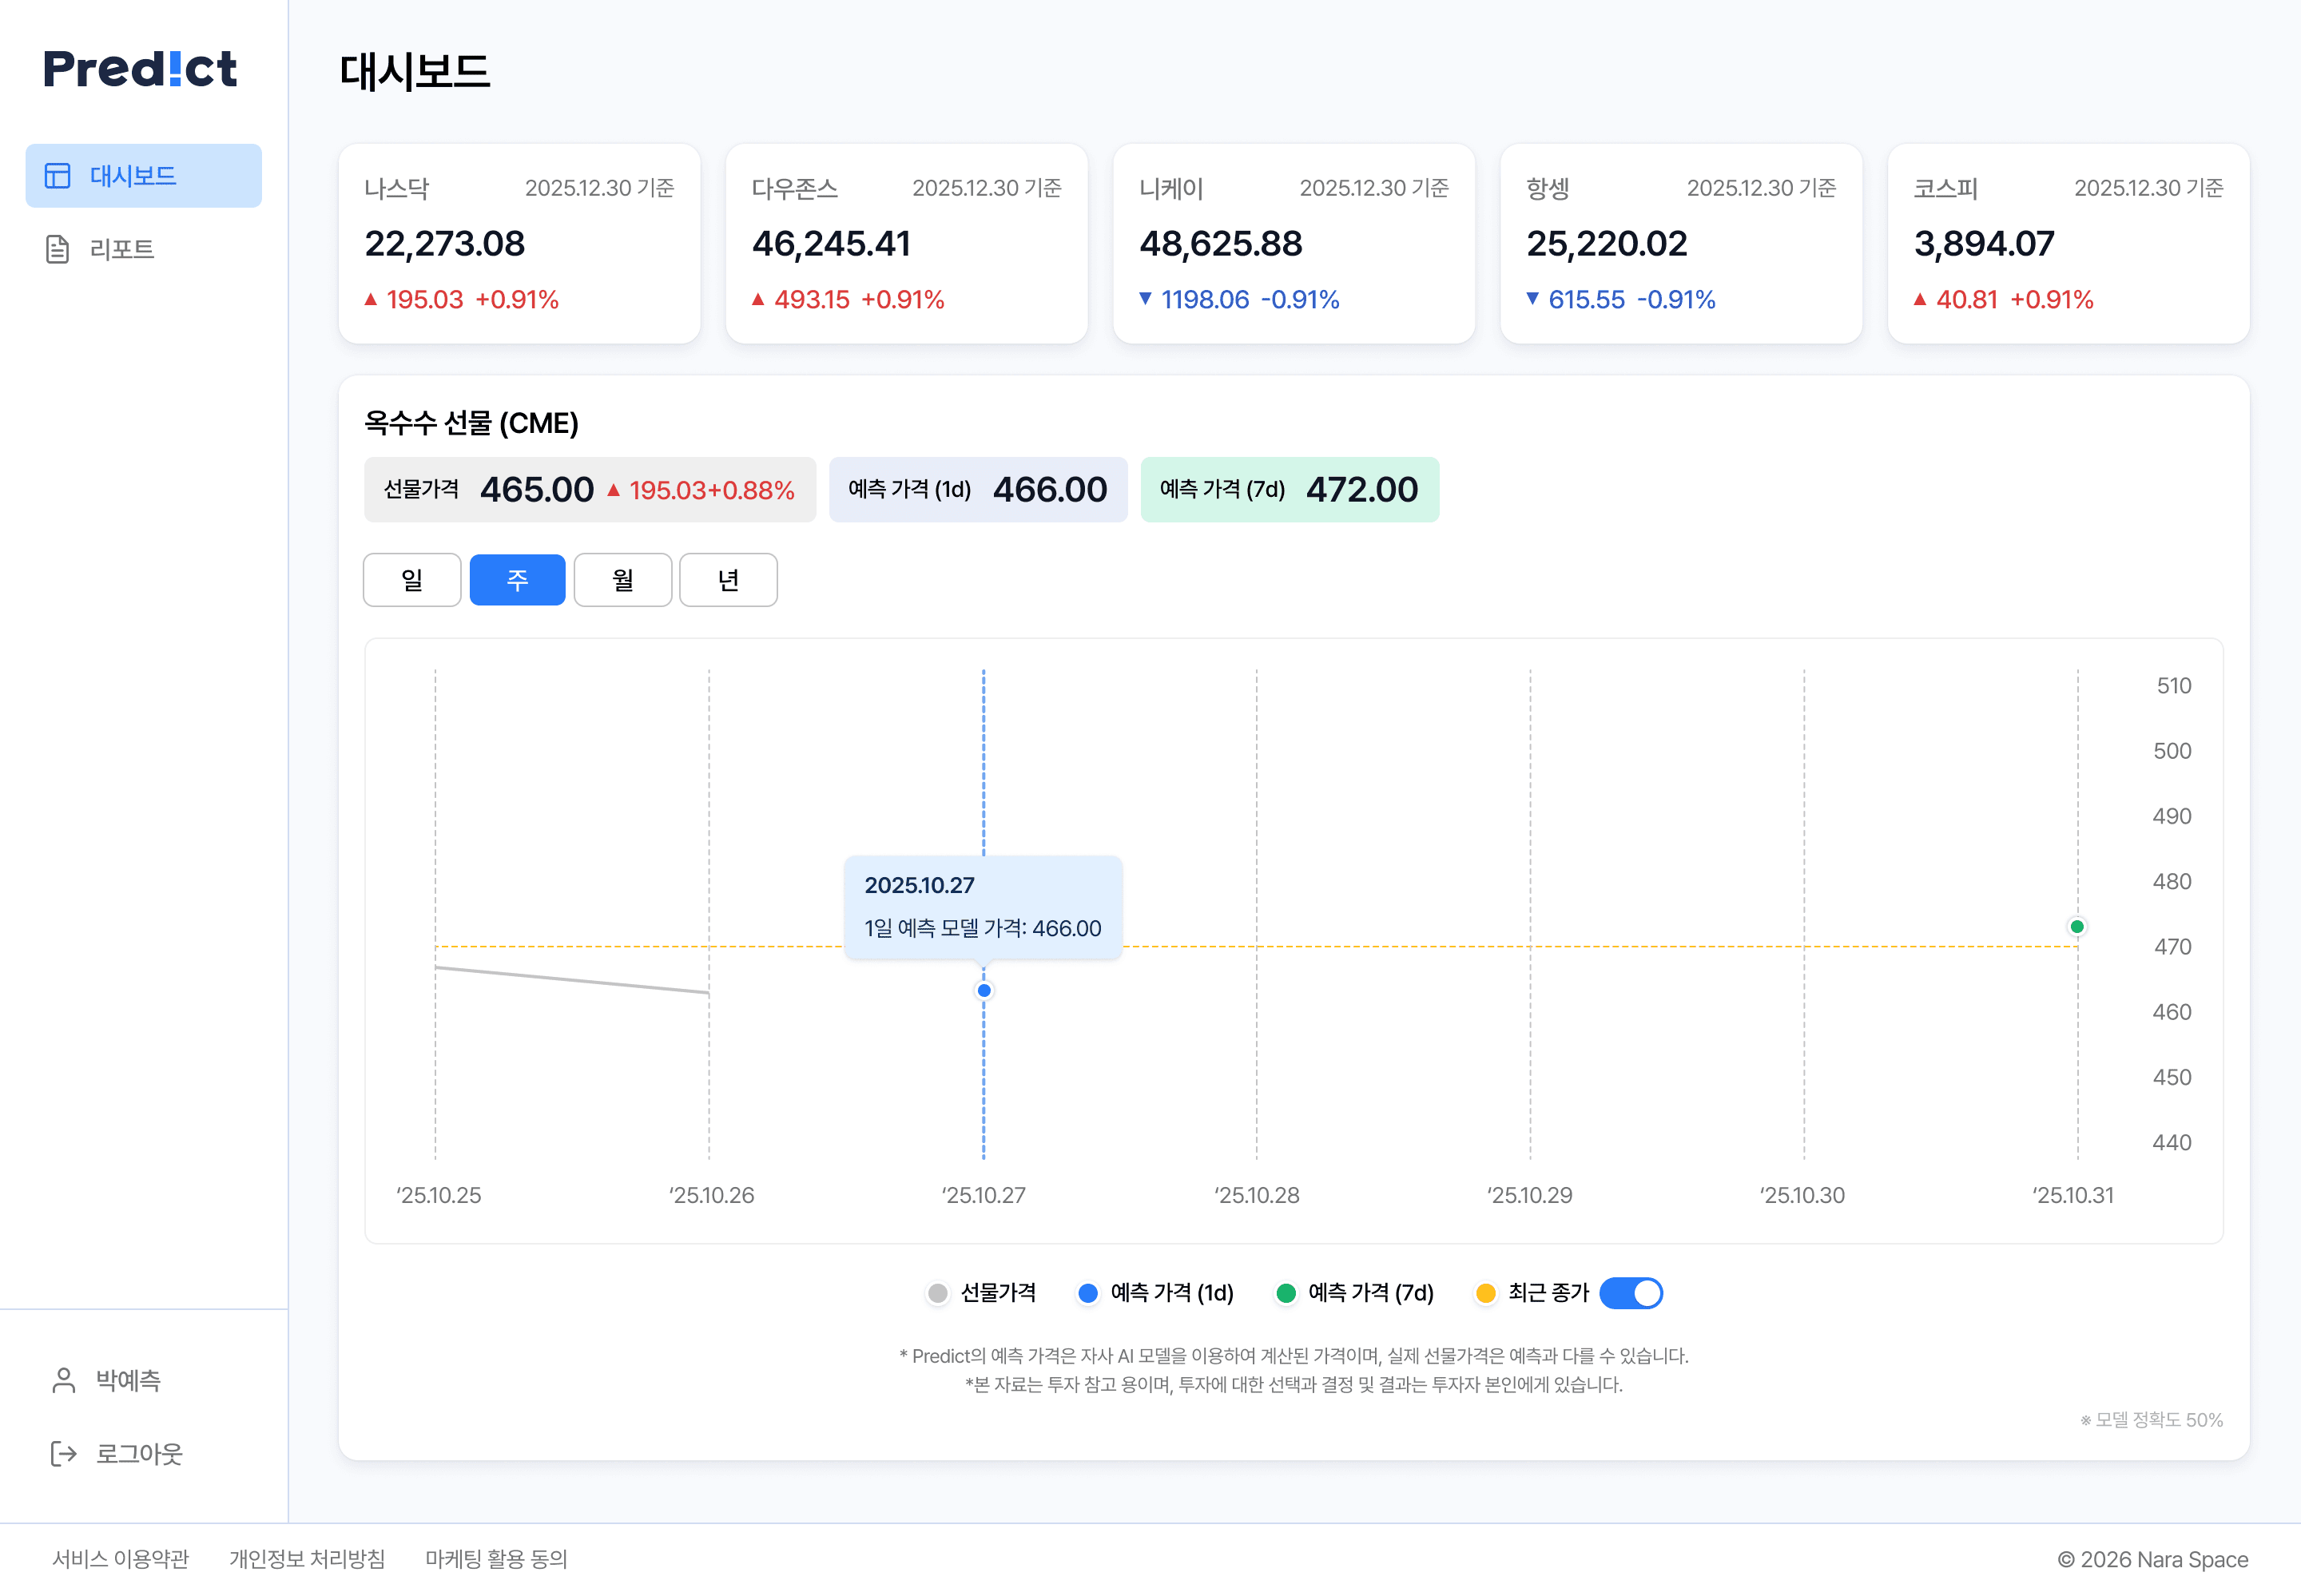Click the logout arrow icon

click(x=63, y=1453)
